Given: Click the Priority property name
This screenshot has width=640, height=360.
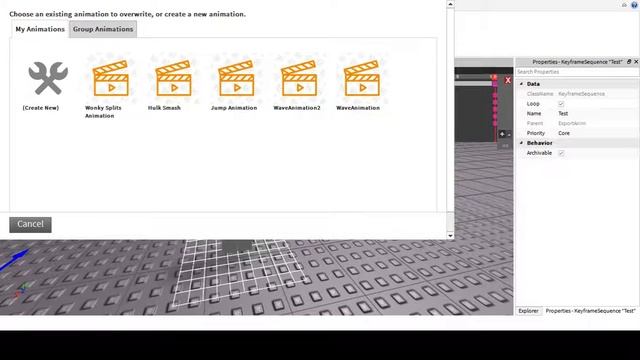Looking at the screenshot, I should click(x=536, y=133).
